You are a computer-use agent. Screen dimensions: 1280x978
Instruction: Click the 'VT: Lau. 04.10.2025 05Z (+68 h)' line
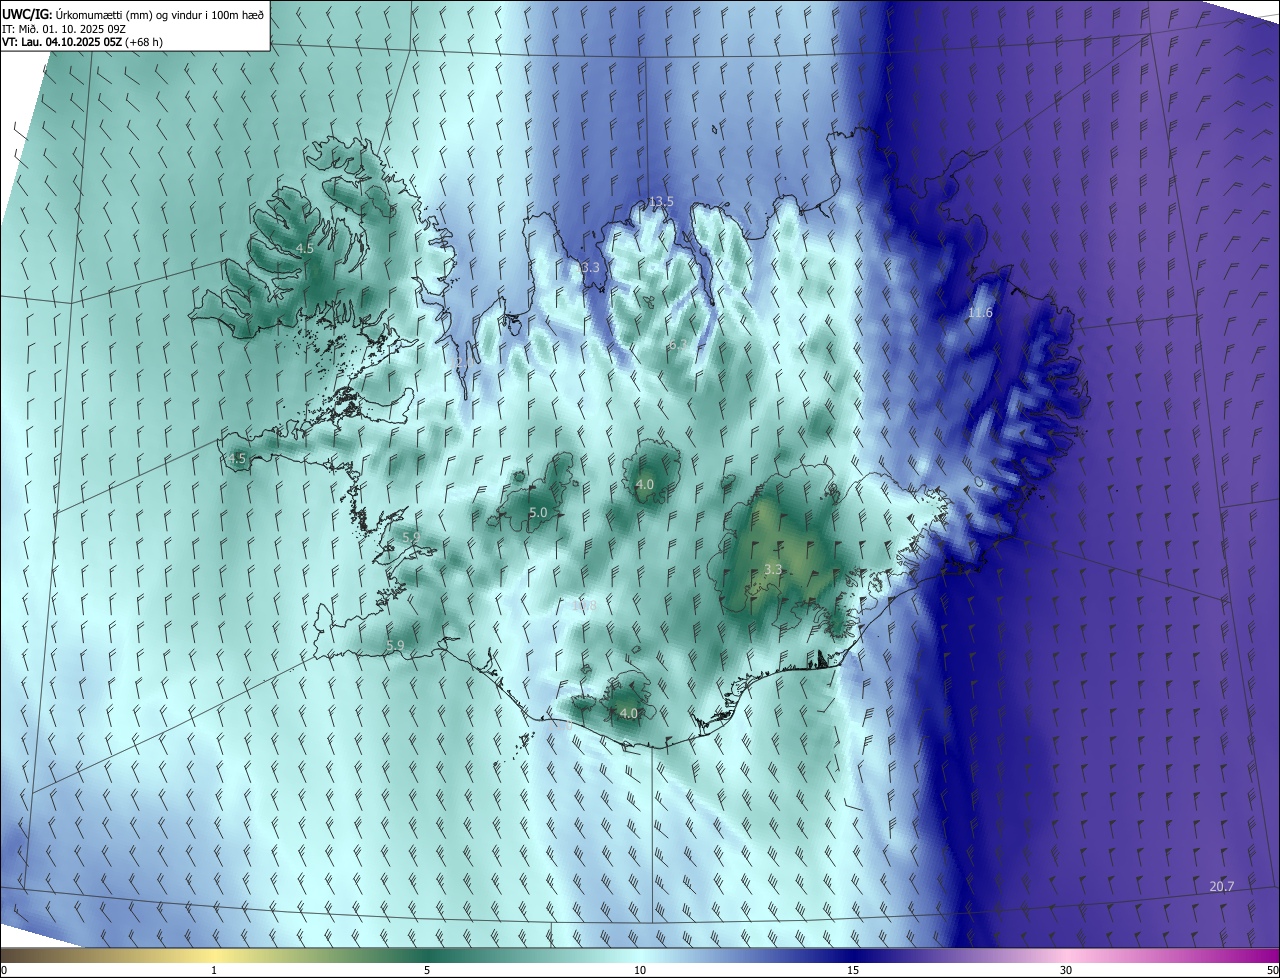click(84, 43)
